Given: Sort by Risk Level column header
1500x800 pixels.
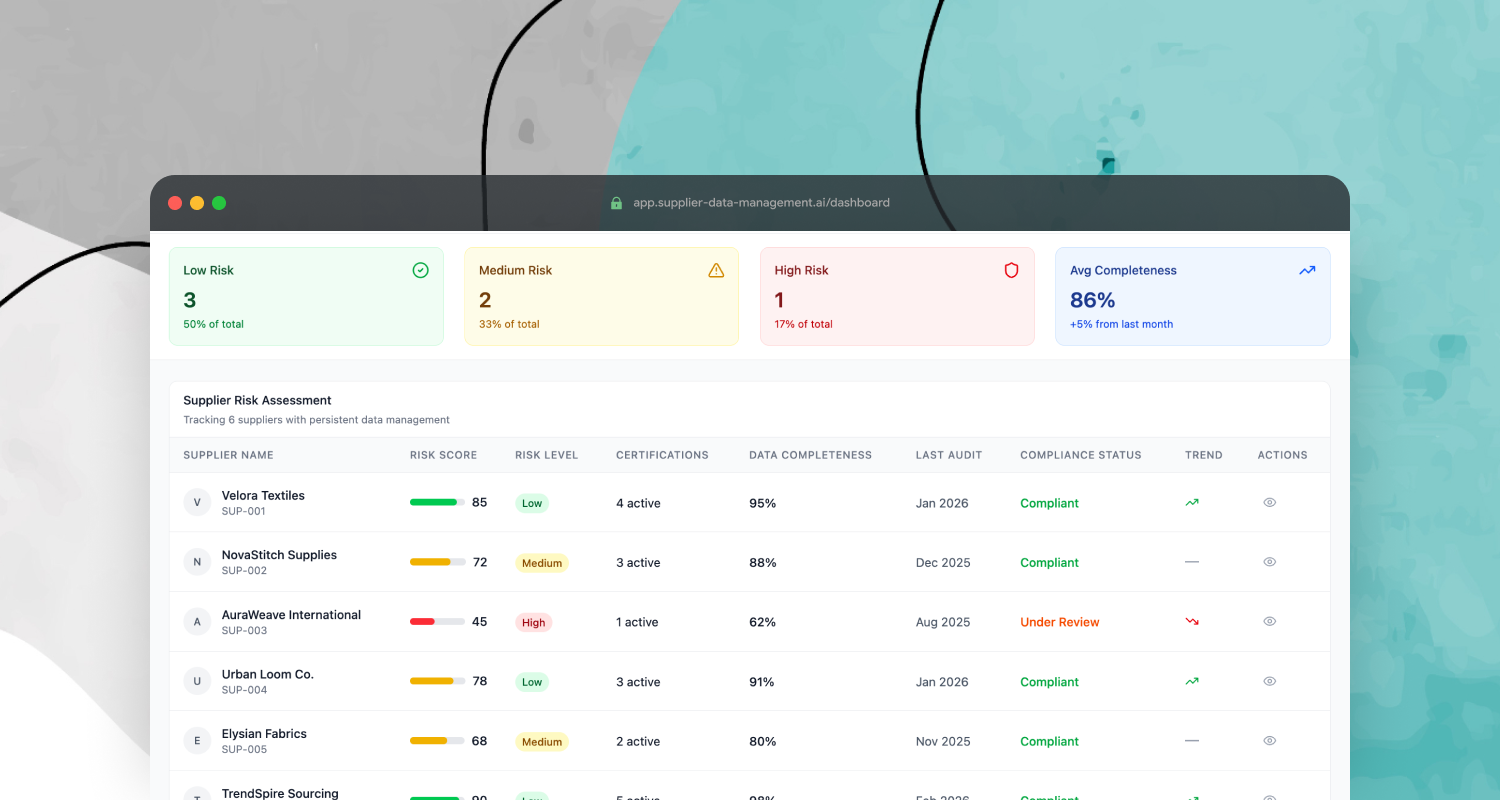Looking at the screenshot, I should (547, 455).
